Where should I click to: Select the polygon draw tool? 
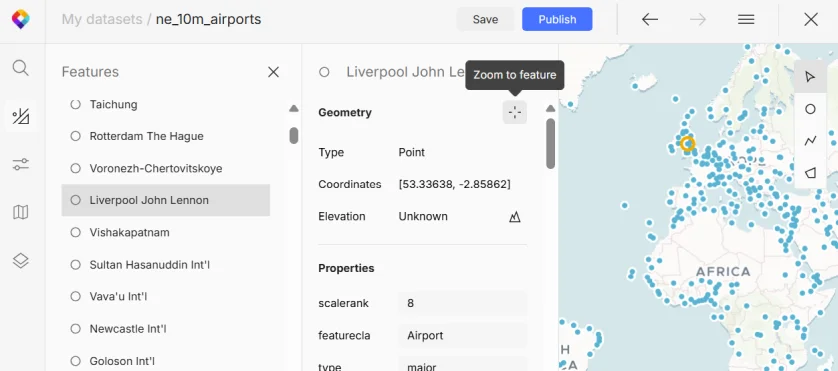[x=810, y=173]
